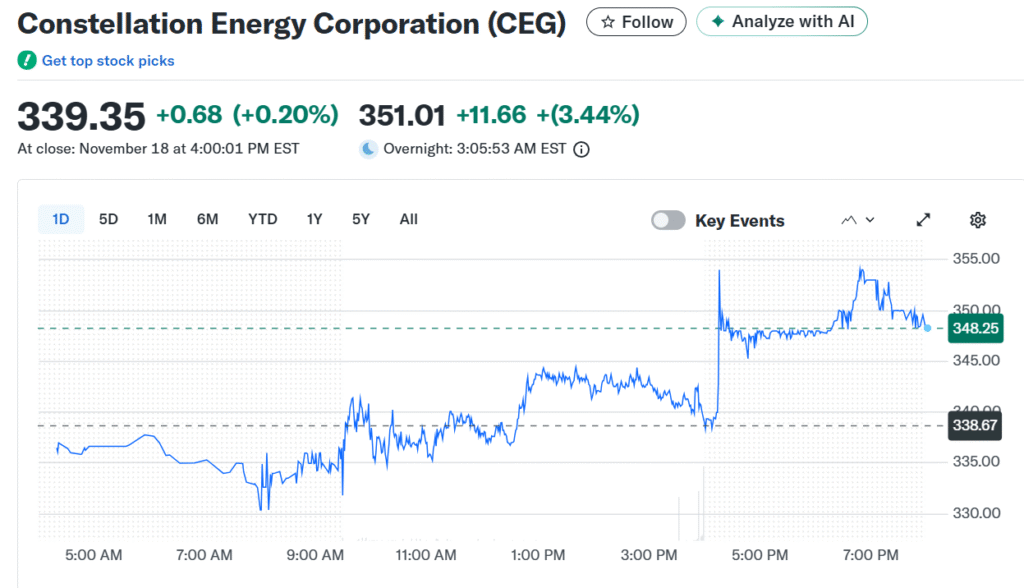
Task: Select the 1M chart range
Action: (x=157, y=219)
